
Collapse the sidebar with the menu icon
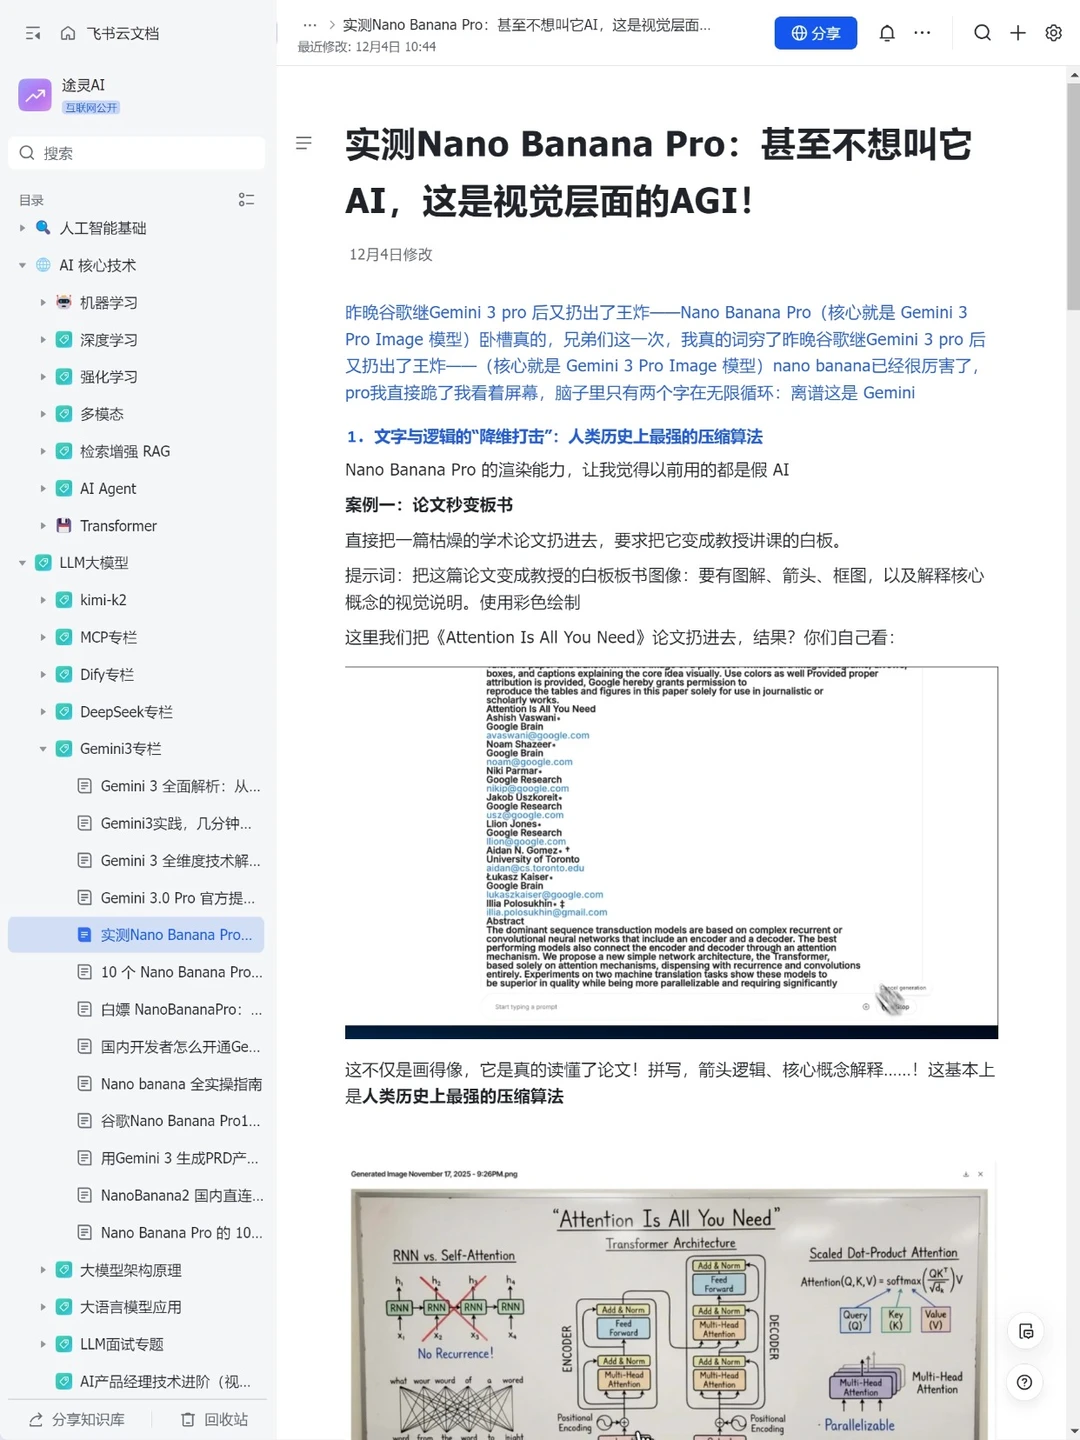point(33,33)
